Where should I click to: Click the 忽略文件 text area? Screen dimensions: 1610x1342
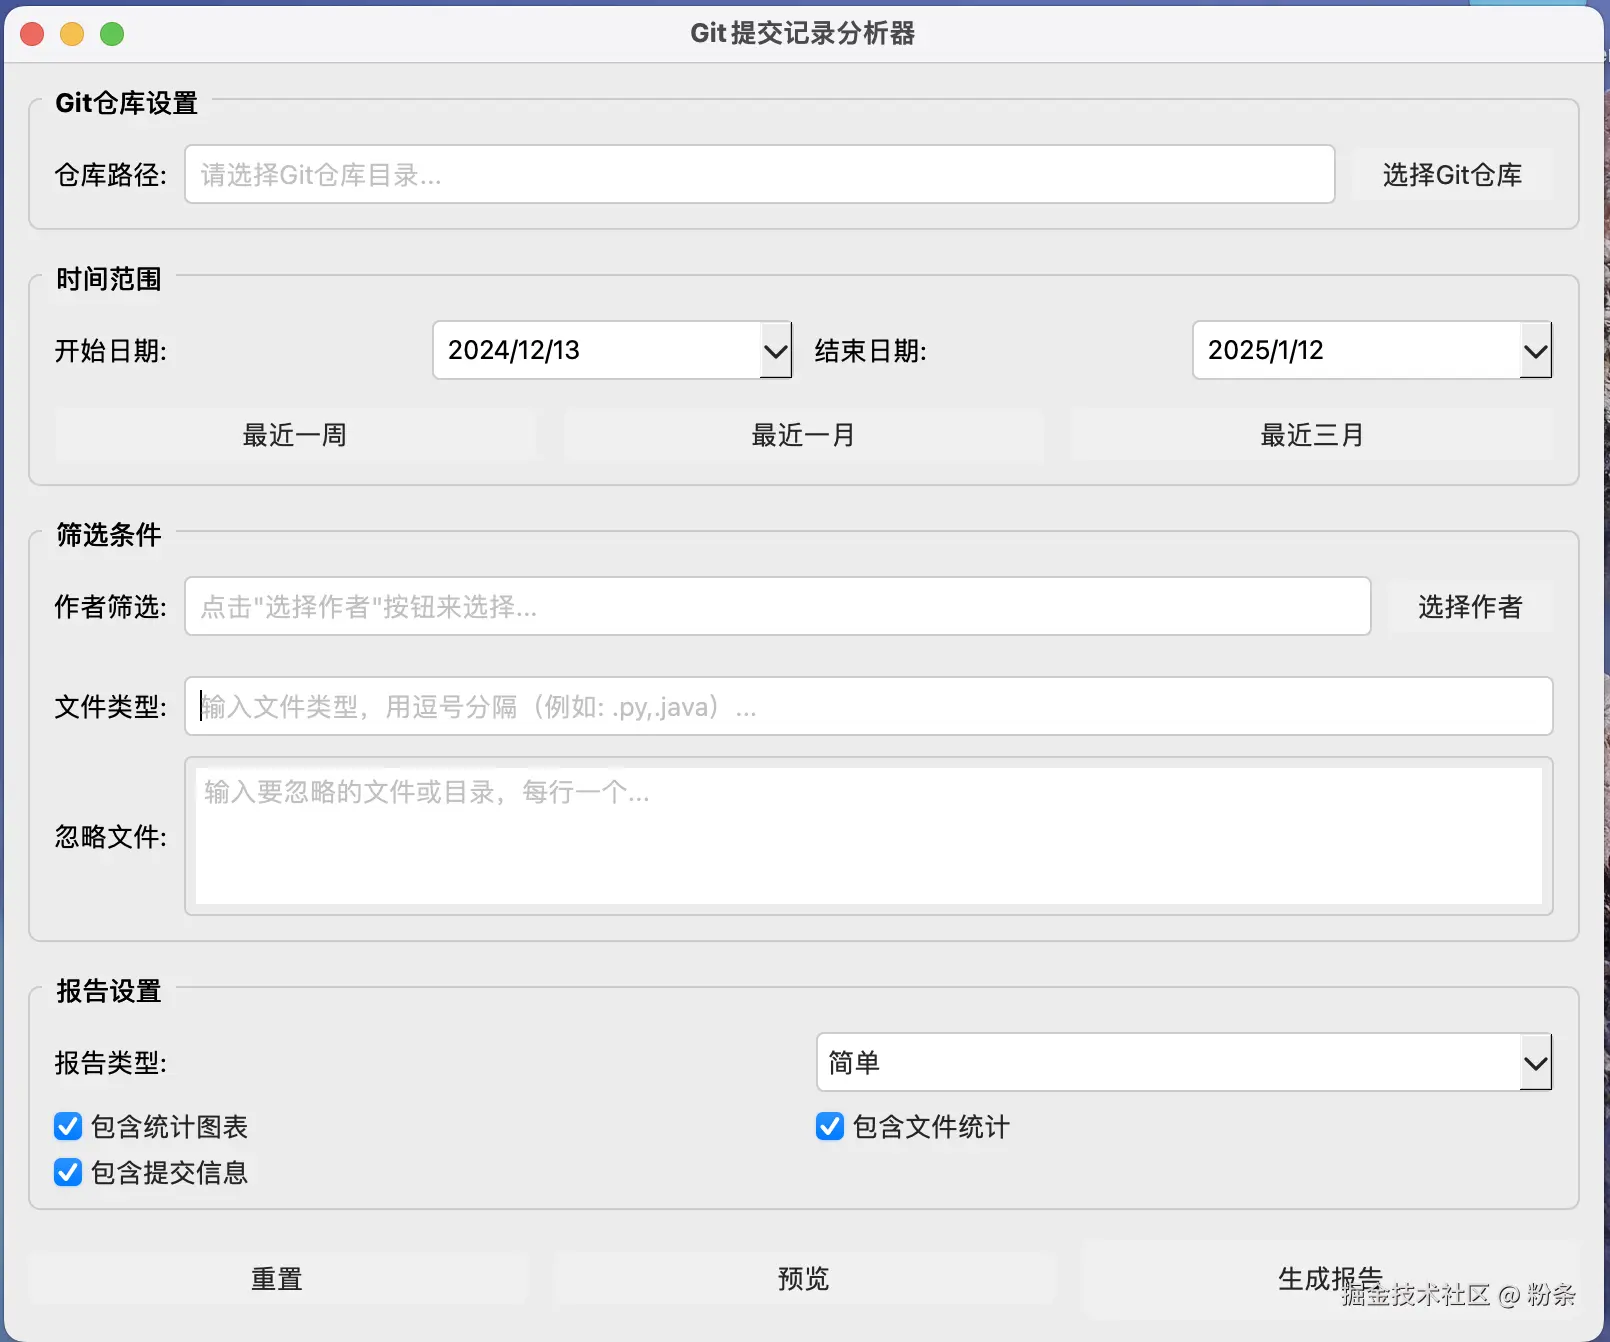click(x=866, y=836)
